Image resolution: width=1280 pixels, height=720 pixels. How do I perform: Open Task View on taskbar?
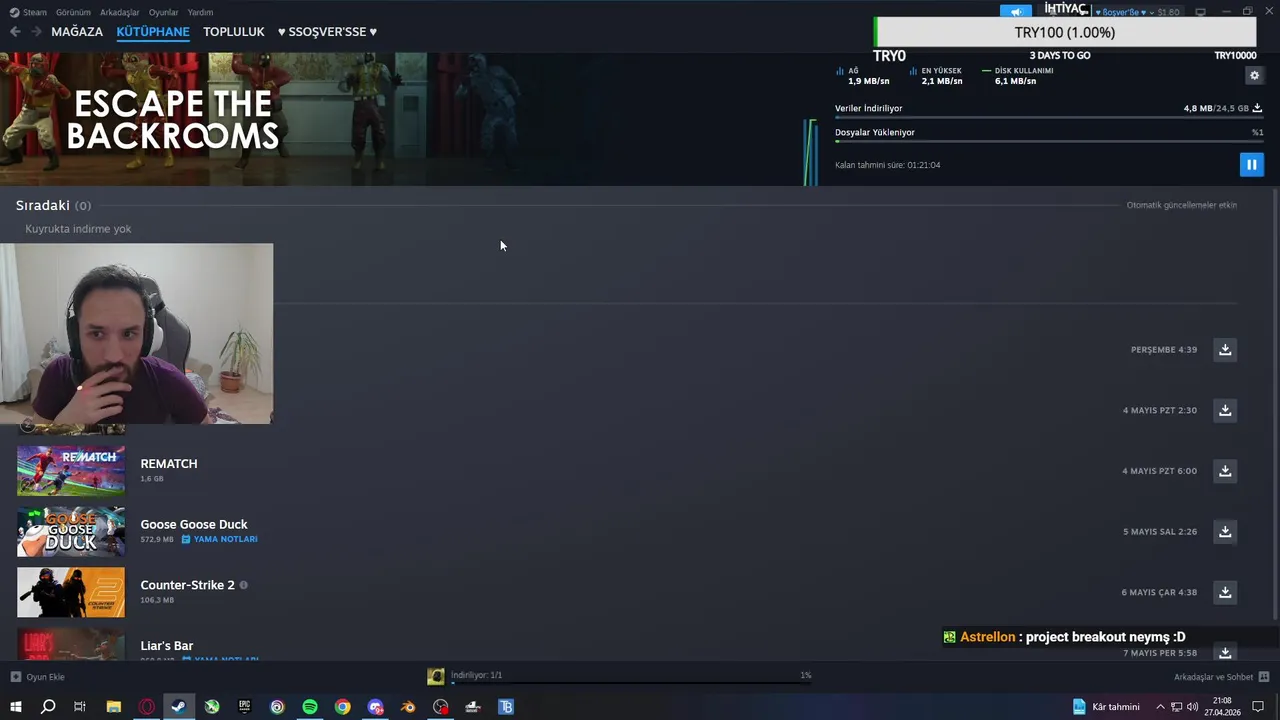pos(80,707)
